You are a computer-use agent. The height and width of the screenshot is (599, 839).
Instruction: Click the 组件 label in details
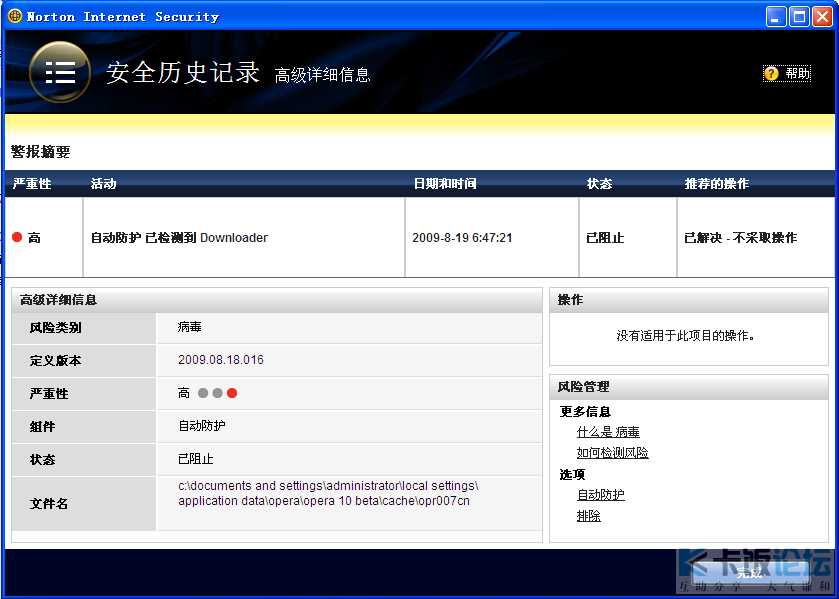[42, 427]
